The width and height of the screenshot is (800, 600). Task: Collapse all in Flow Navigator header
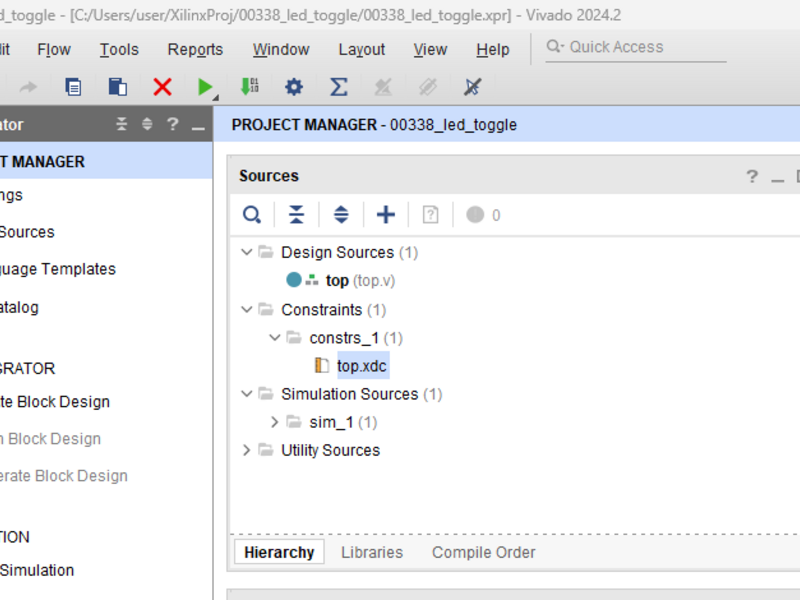point(121,124)
